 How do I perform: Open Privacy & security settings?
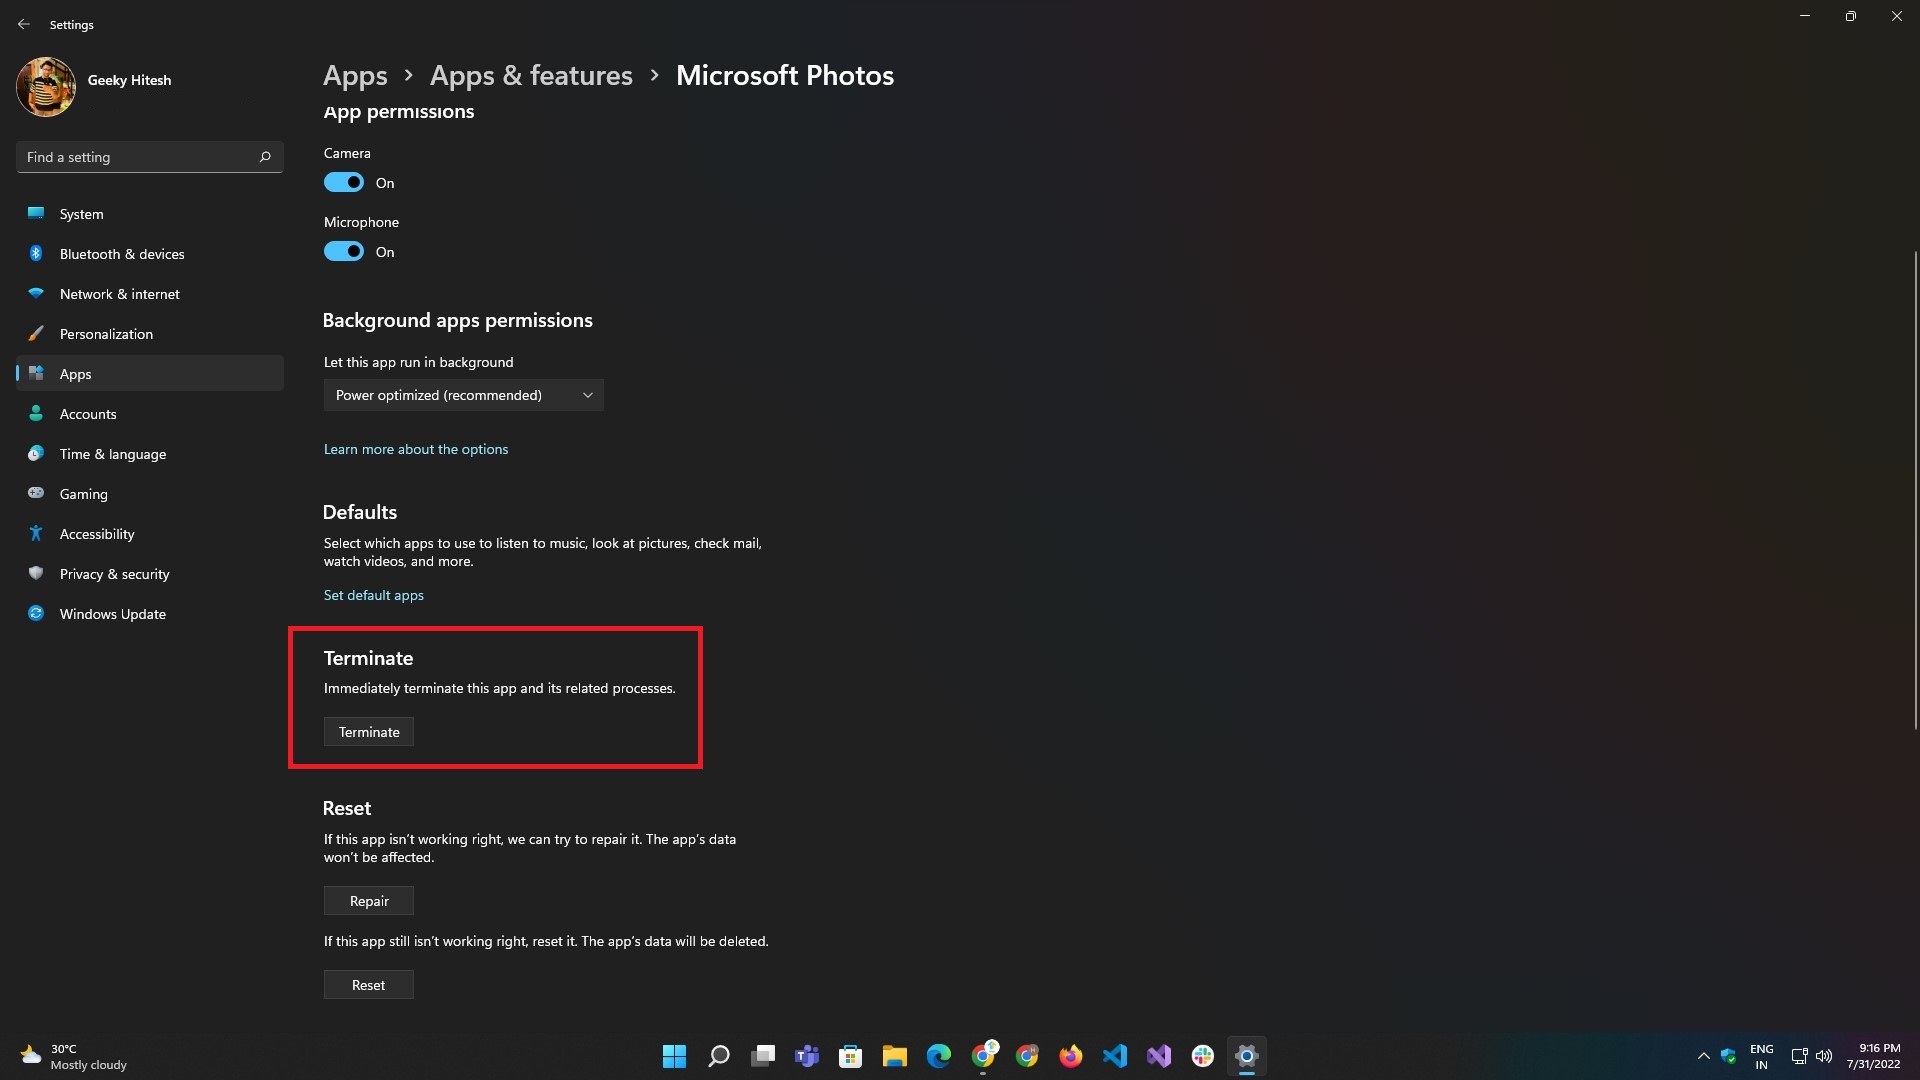click(x=113, y=573)
